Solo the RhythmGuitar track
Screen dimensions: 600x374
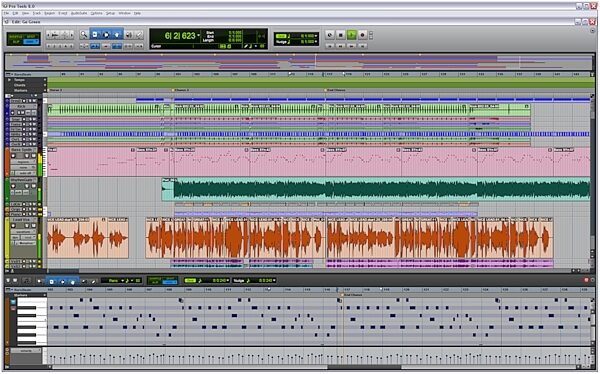27,186
